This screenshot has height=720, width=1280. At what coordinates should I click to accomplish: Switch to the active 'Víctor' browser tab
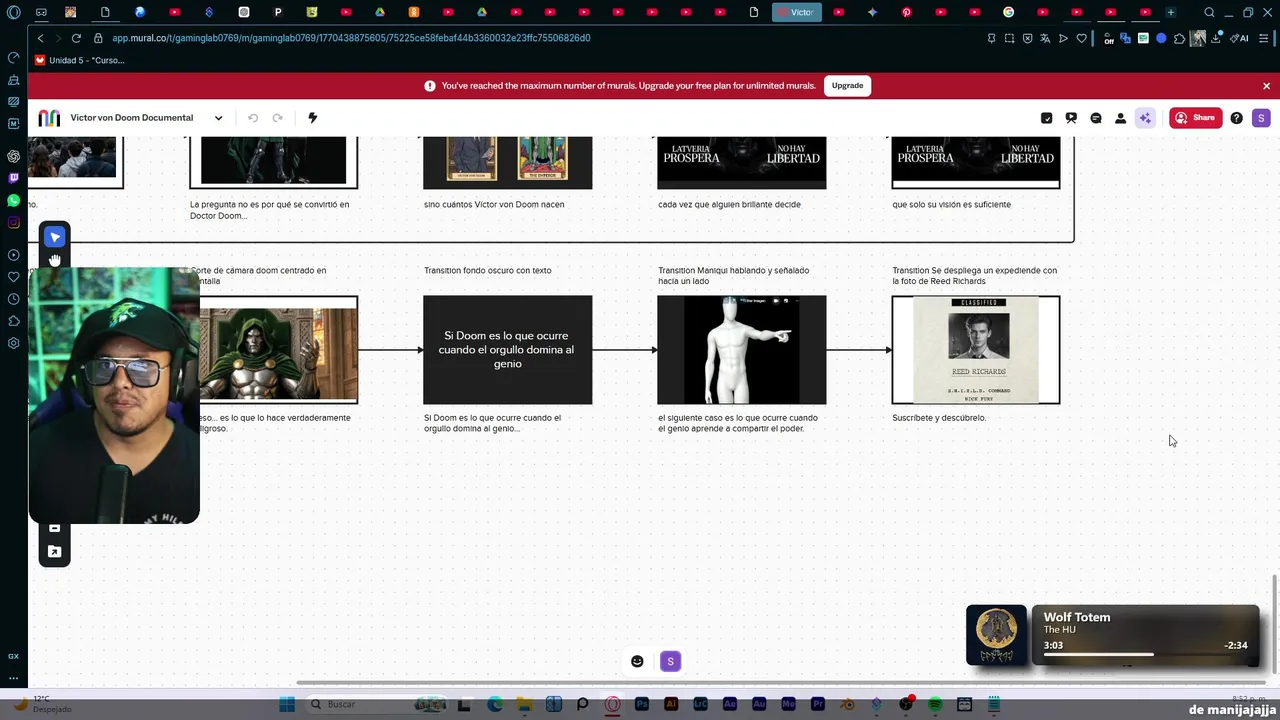(x=796, y=12)
